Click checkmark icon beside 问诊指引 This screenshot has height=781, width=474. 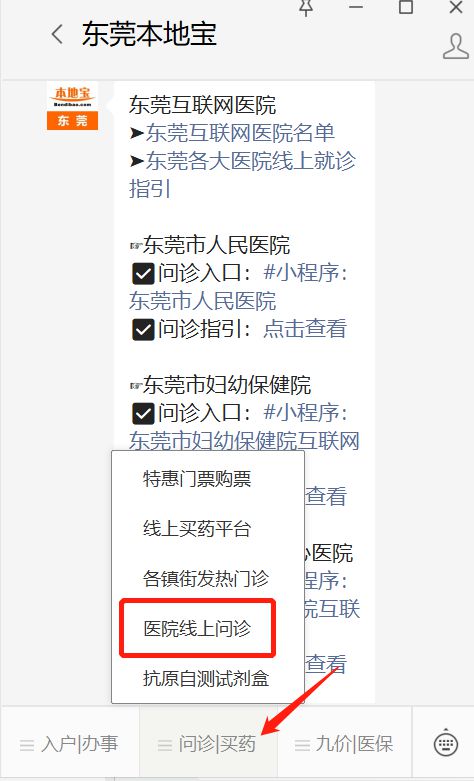(143, 329)
